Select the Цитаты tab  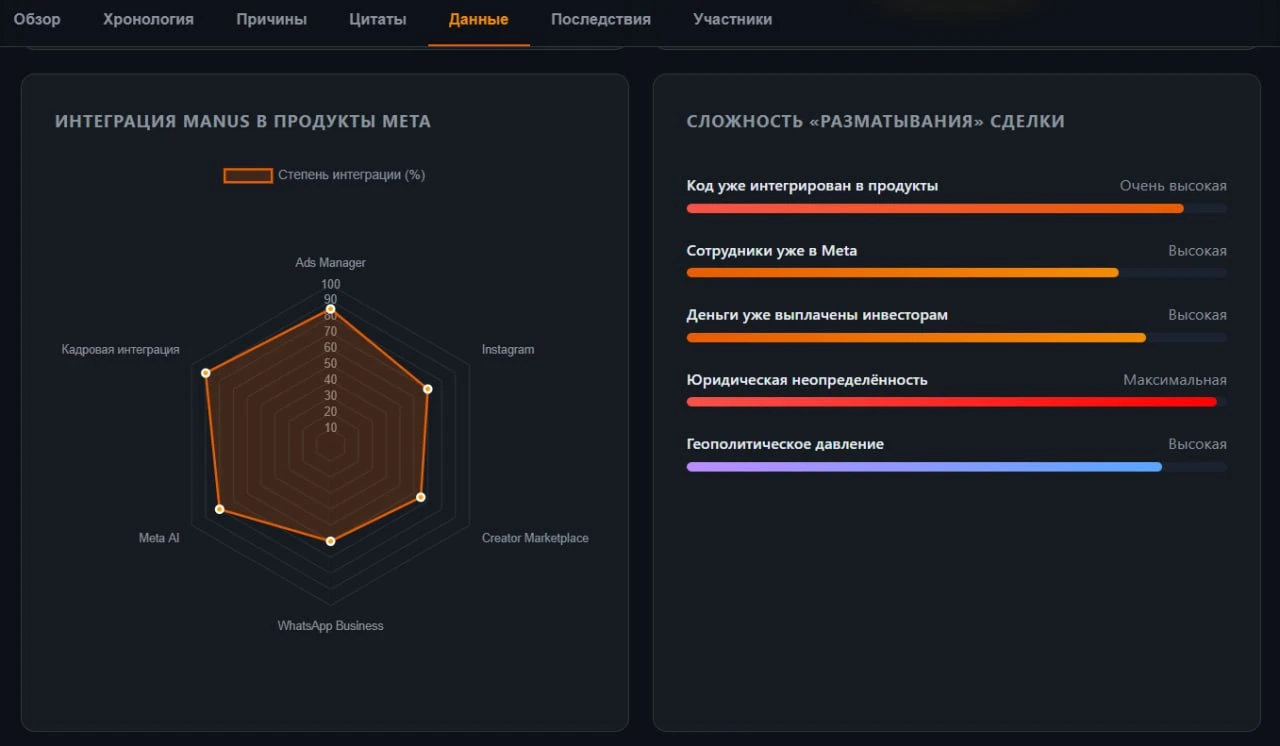click(x=378, y=20)
